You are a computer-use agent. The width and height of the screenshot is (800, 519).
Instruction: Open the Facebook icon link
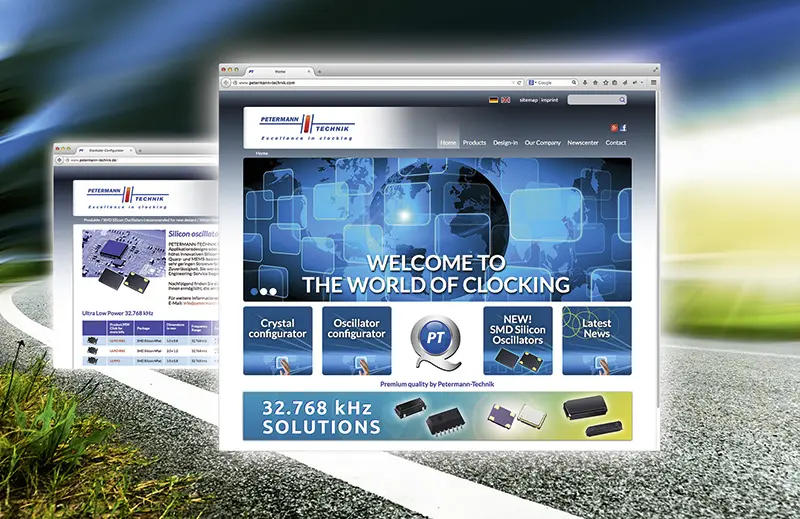click(x=623, y=128)
